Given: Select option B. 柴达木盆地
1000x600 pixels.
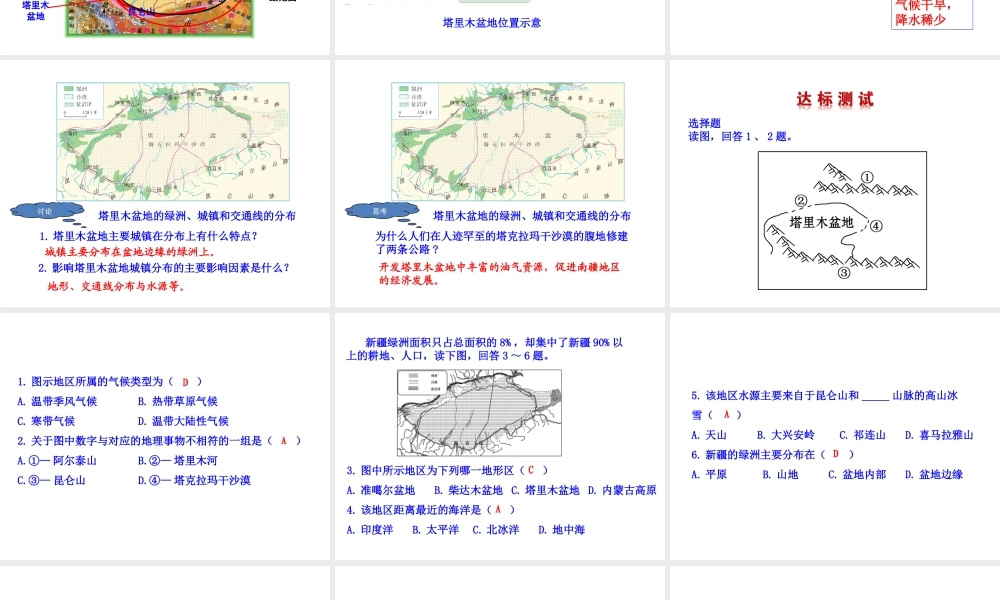Looking at the screenshot, I should (468, 490).
